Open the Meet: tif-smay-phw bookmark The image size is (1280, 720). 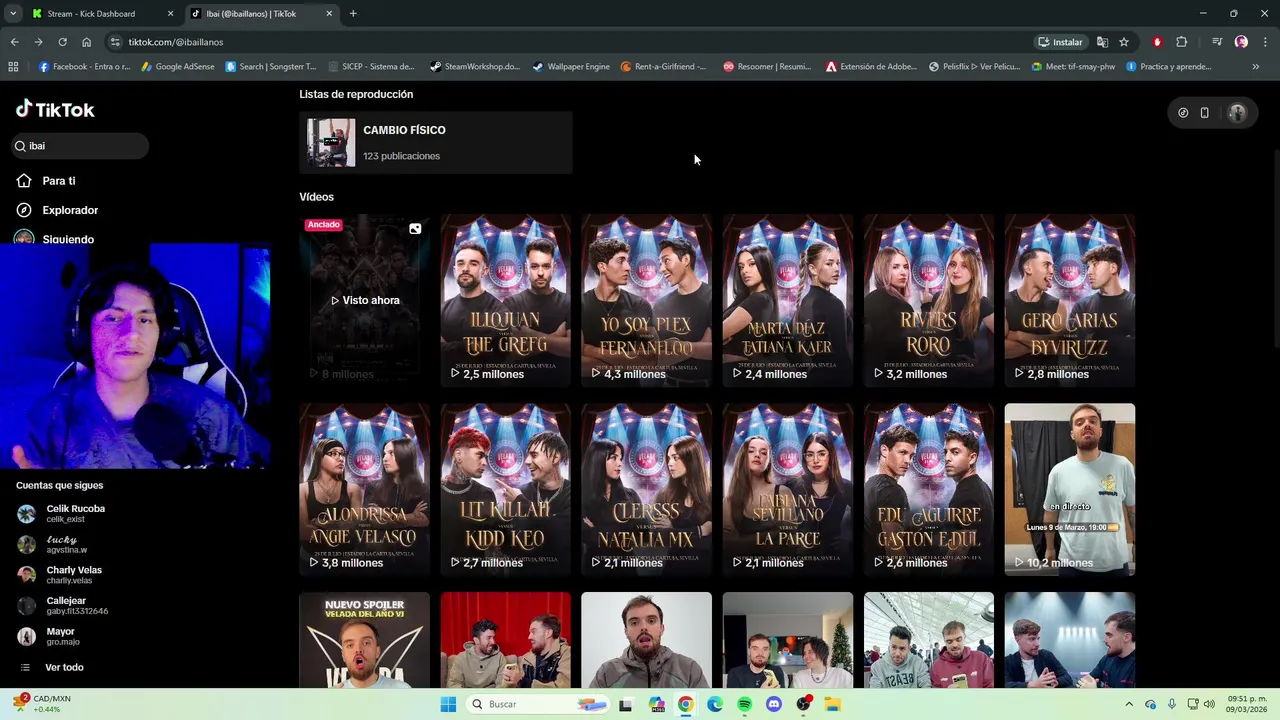[x=1072, y=67]
